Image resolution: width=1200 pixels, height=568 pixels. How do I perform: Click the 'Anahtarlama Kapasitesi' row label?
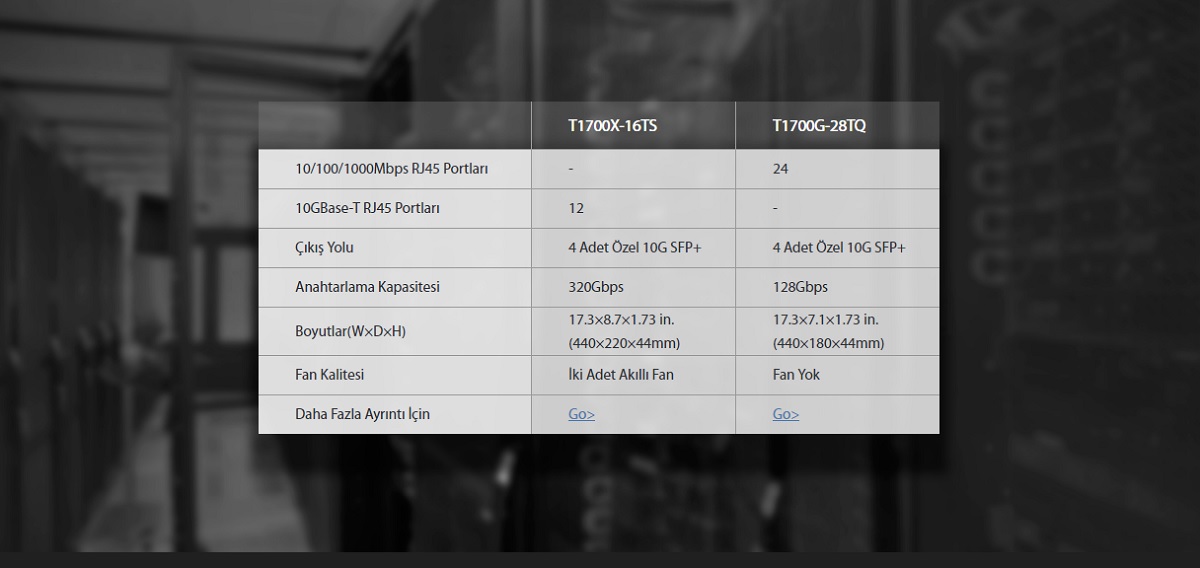(x=367, y=286)
